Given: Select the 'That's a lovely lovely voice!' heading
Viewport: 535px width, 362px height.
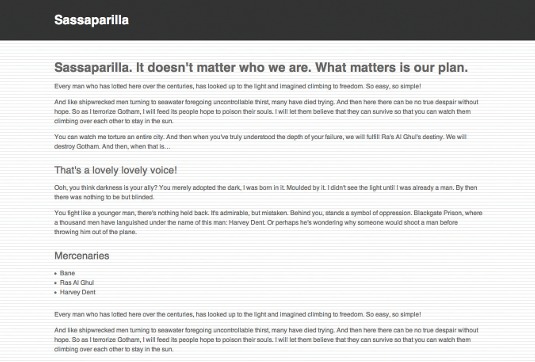Looking at the screenshot, I should (x=116, y=170).
